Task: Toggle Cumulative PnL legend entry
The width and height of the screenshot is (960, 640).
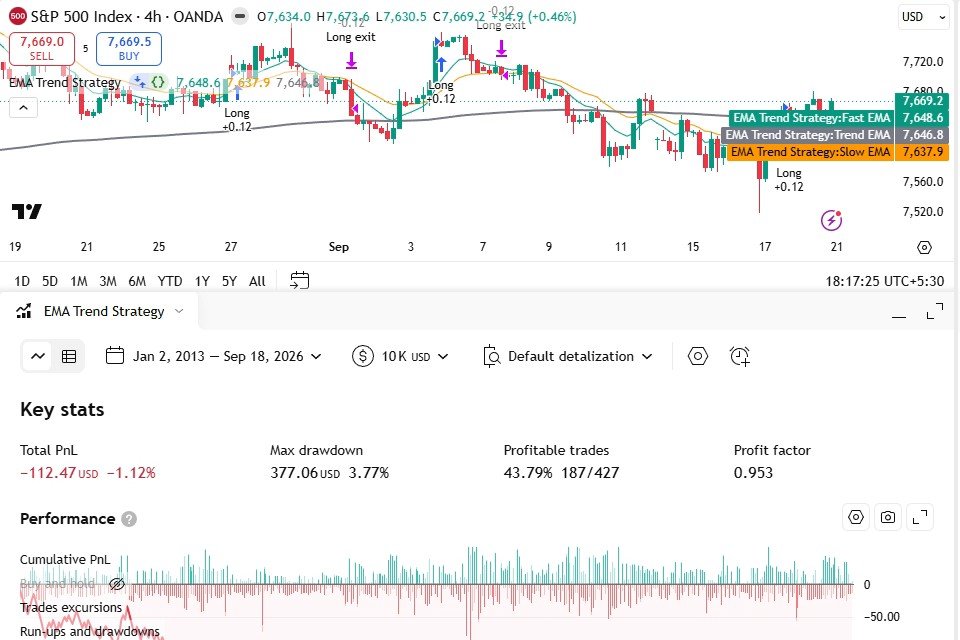Action: (65, 559)
